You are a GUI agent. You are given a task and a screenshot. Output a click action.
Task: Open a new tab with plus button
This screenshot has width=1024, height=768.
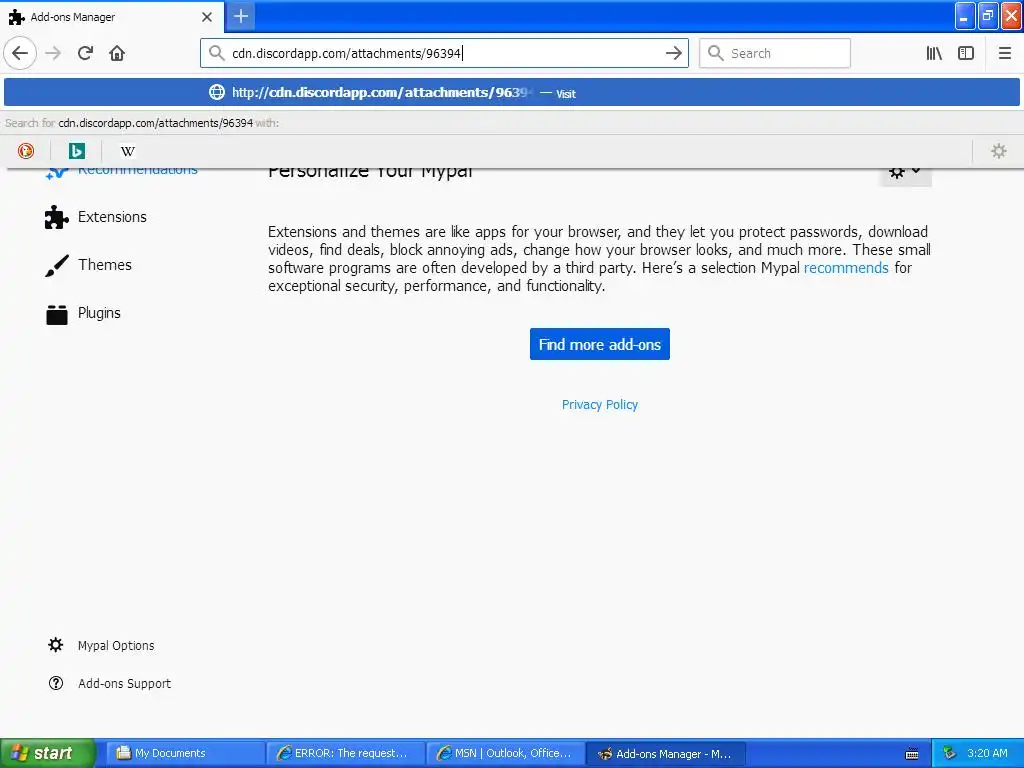[x=240, y=16]
